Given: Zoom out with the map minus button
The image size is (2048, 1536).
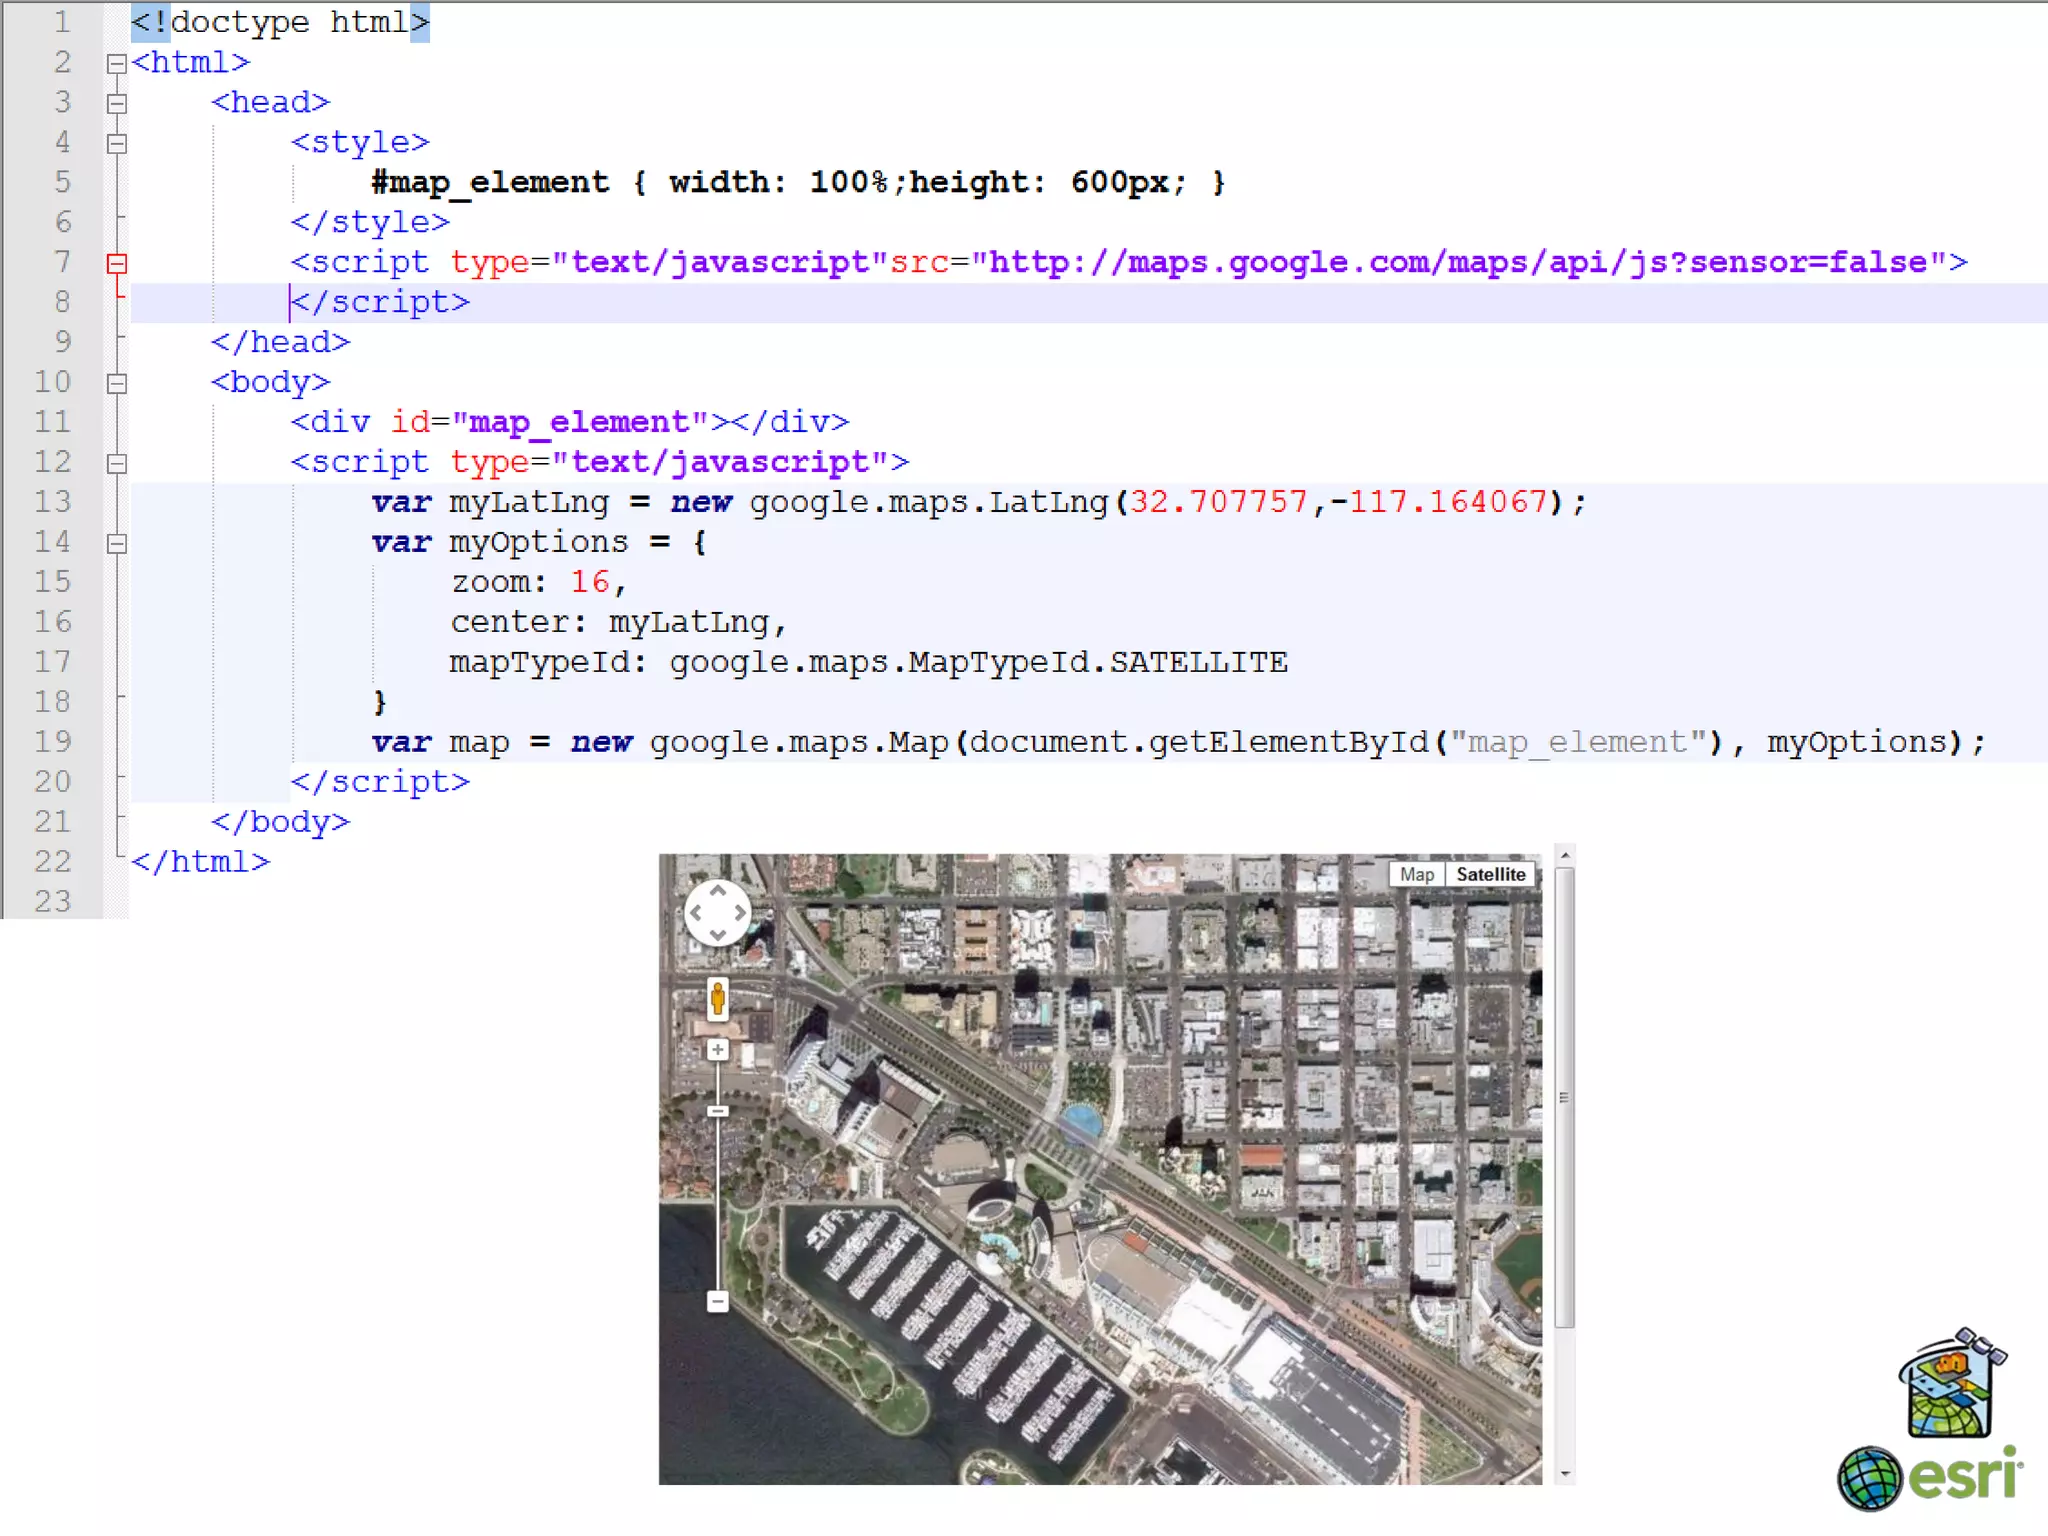Looking at the screenshot, I should pyautogui.click(x=717, y=1301).
